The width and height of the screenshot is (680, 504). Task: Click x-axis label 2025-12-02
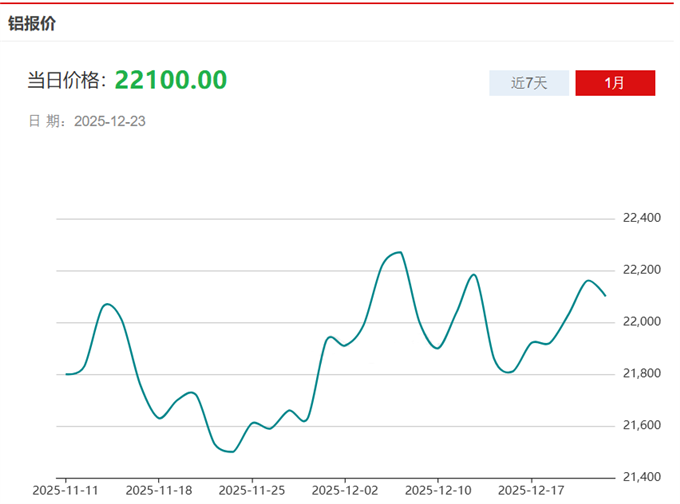point(345,490)
